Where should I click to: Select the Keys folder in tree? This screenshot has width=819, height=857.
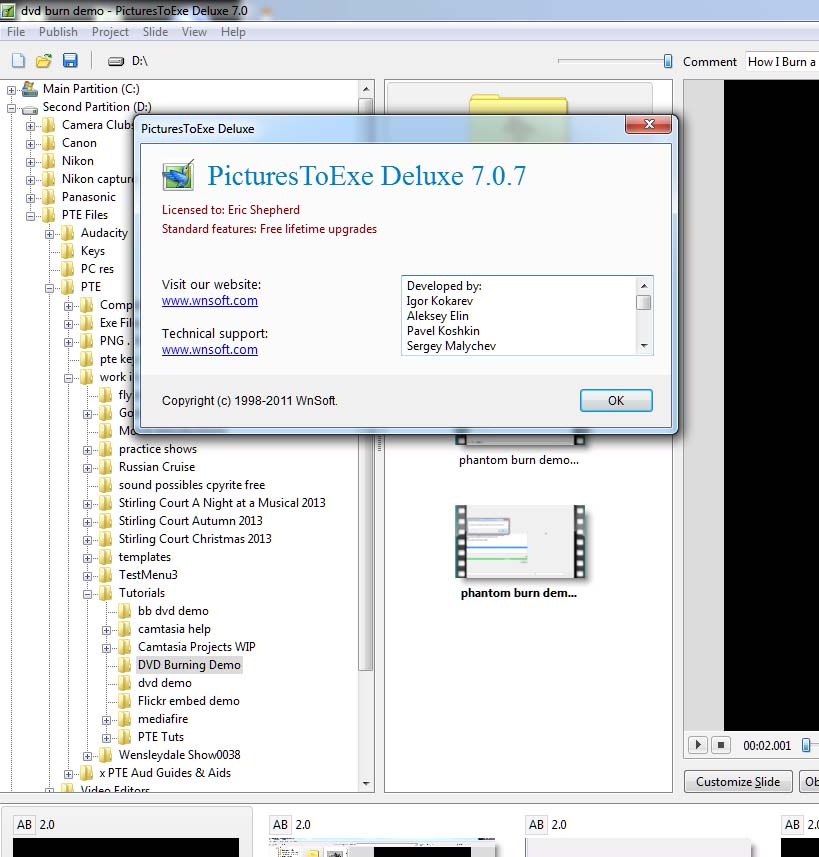(92, 251)
